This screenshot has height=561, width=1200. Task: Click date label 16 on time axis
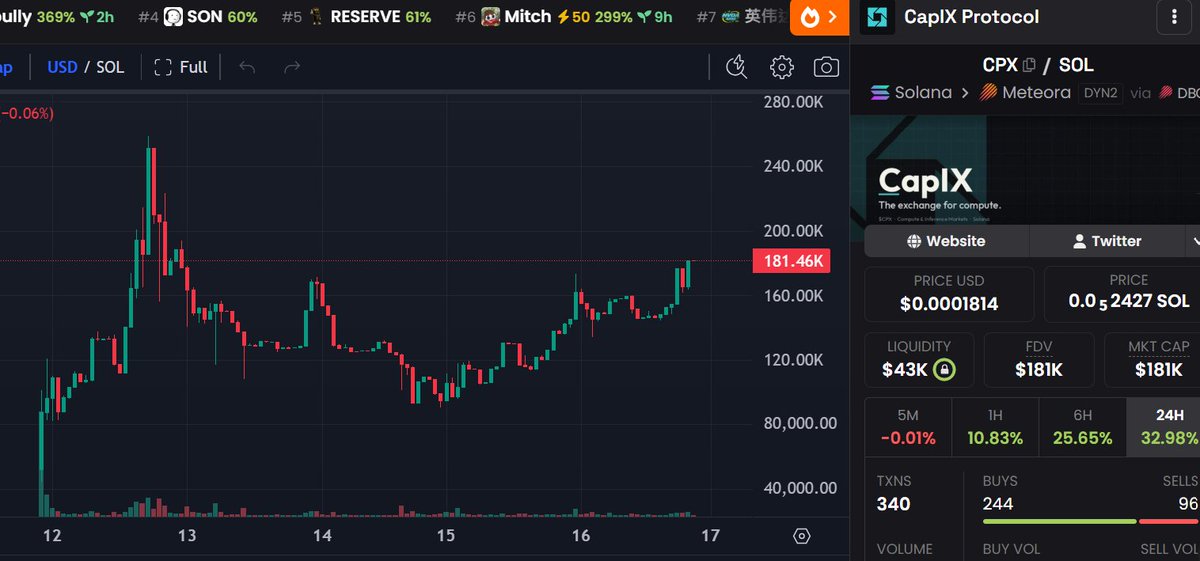click(581, 536)
